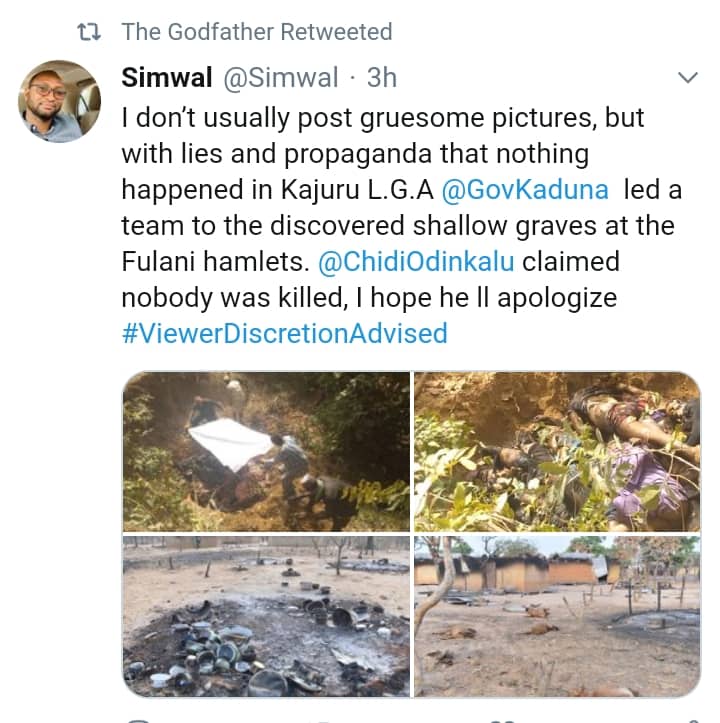This screenshot has height=723, width=720.
Task: Open Simwal's profile picture
Action: tap(60, 101)
